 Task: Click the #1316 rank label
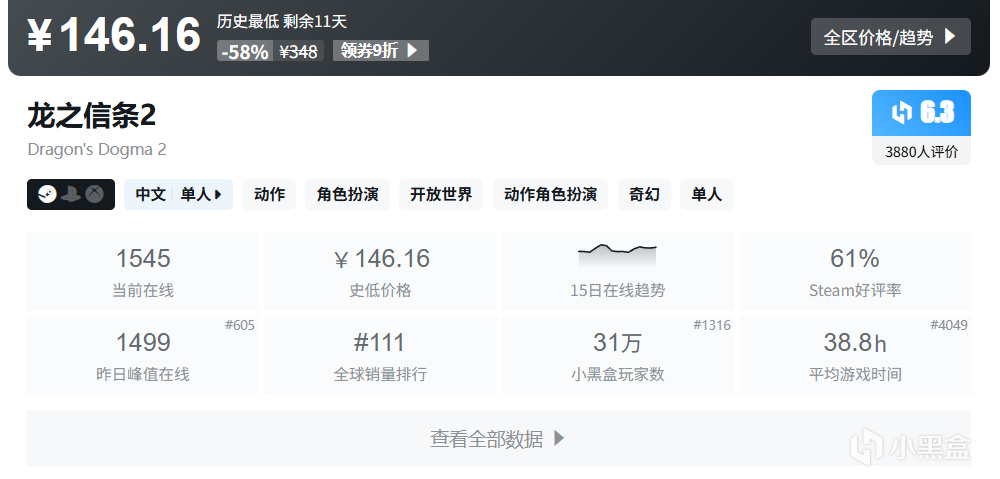[x=712, y=325]
